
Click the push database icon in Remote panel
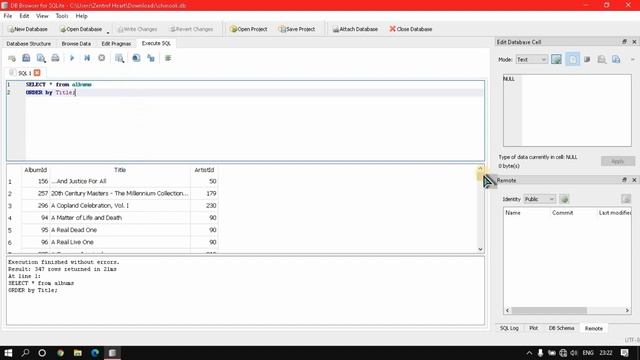pyautogui.click(x=626, y=199)
